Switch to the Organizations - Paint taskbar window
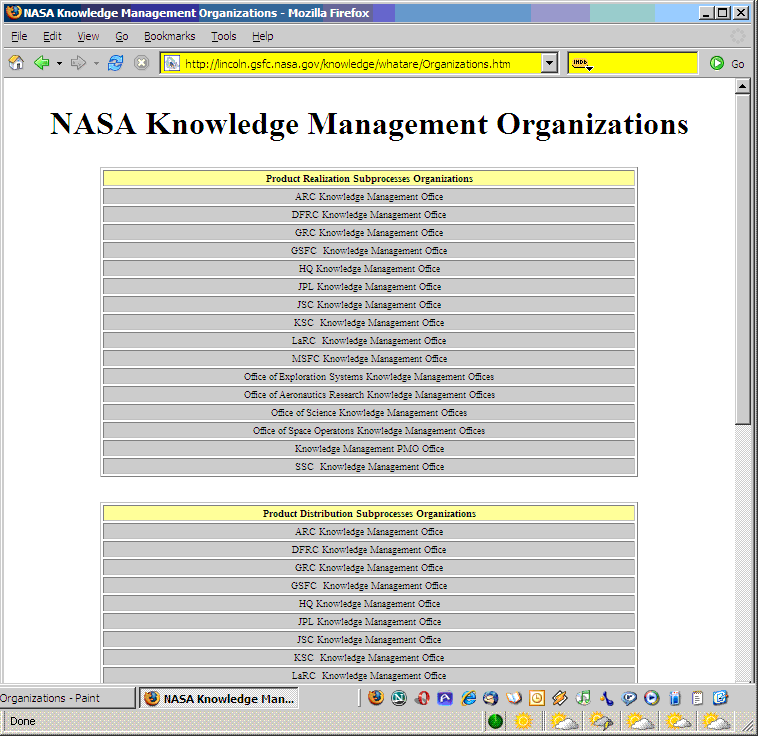 [67, 698]
